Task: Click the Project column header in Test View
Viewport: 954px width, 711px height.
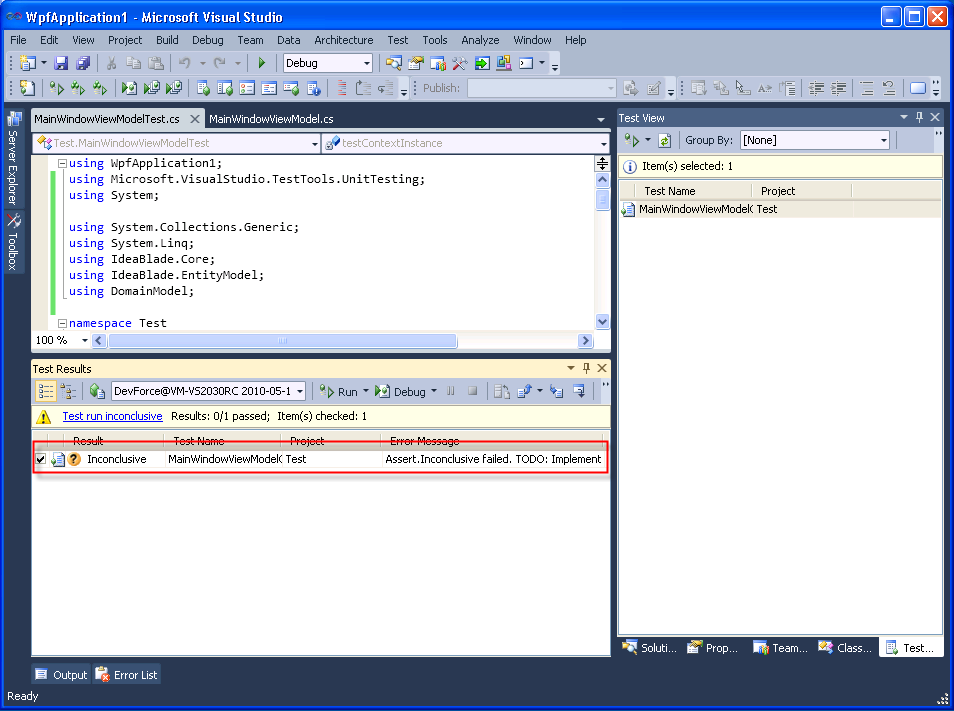Action: click(801, 191)
